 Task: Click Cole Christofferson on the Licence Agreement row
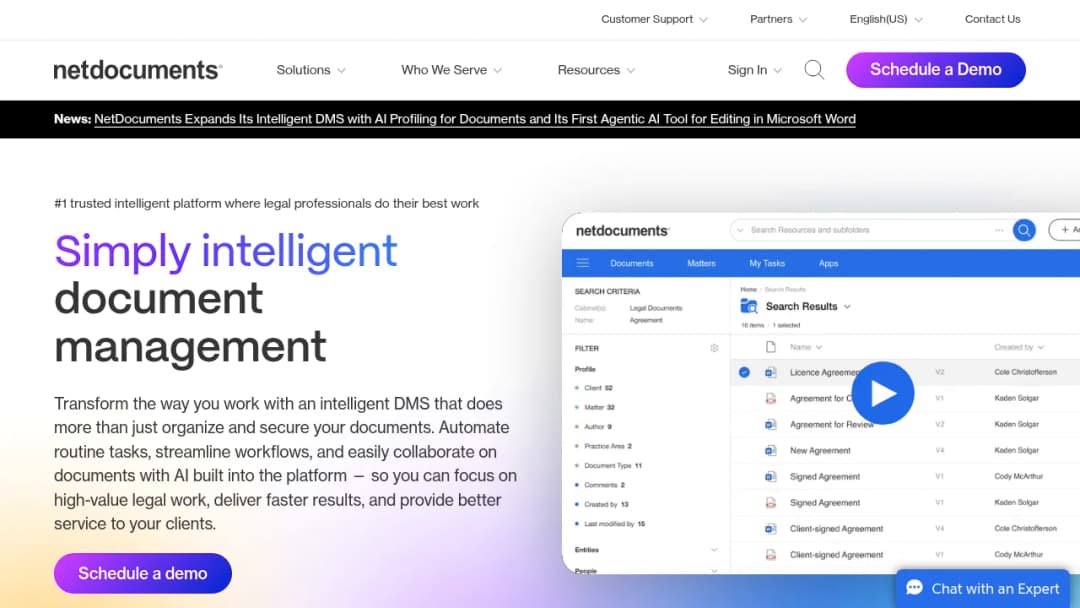[x=1025, y=373]
